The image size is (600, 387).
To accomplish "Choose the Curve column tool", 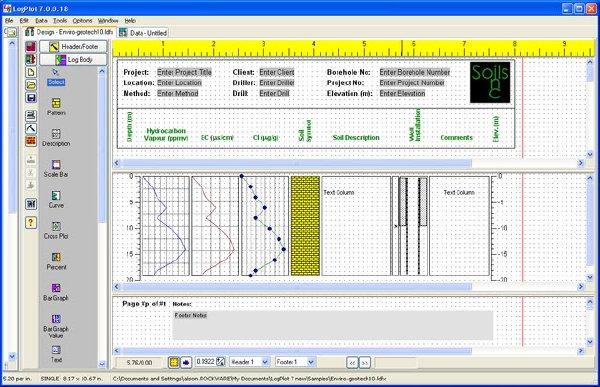I will 56,199.
